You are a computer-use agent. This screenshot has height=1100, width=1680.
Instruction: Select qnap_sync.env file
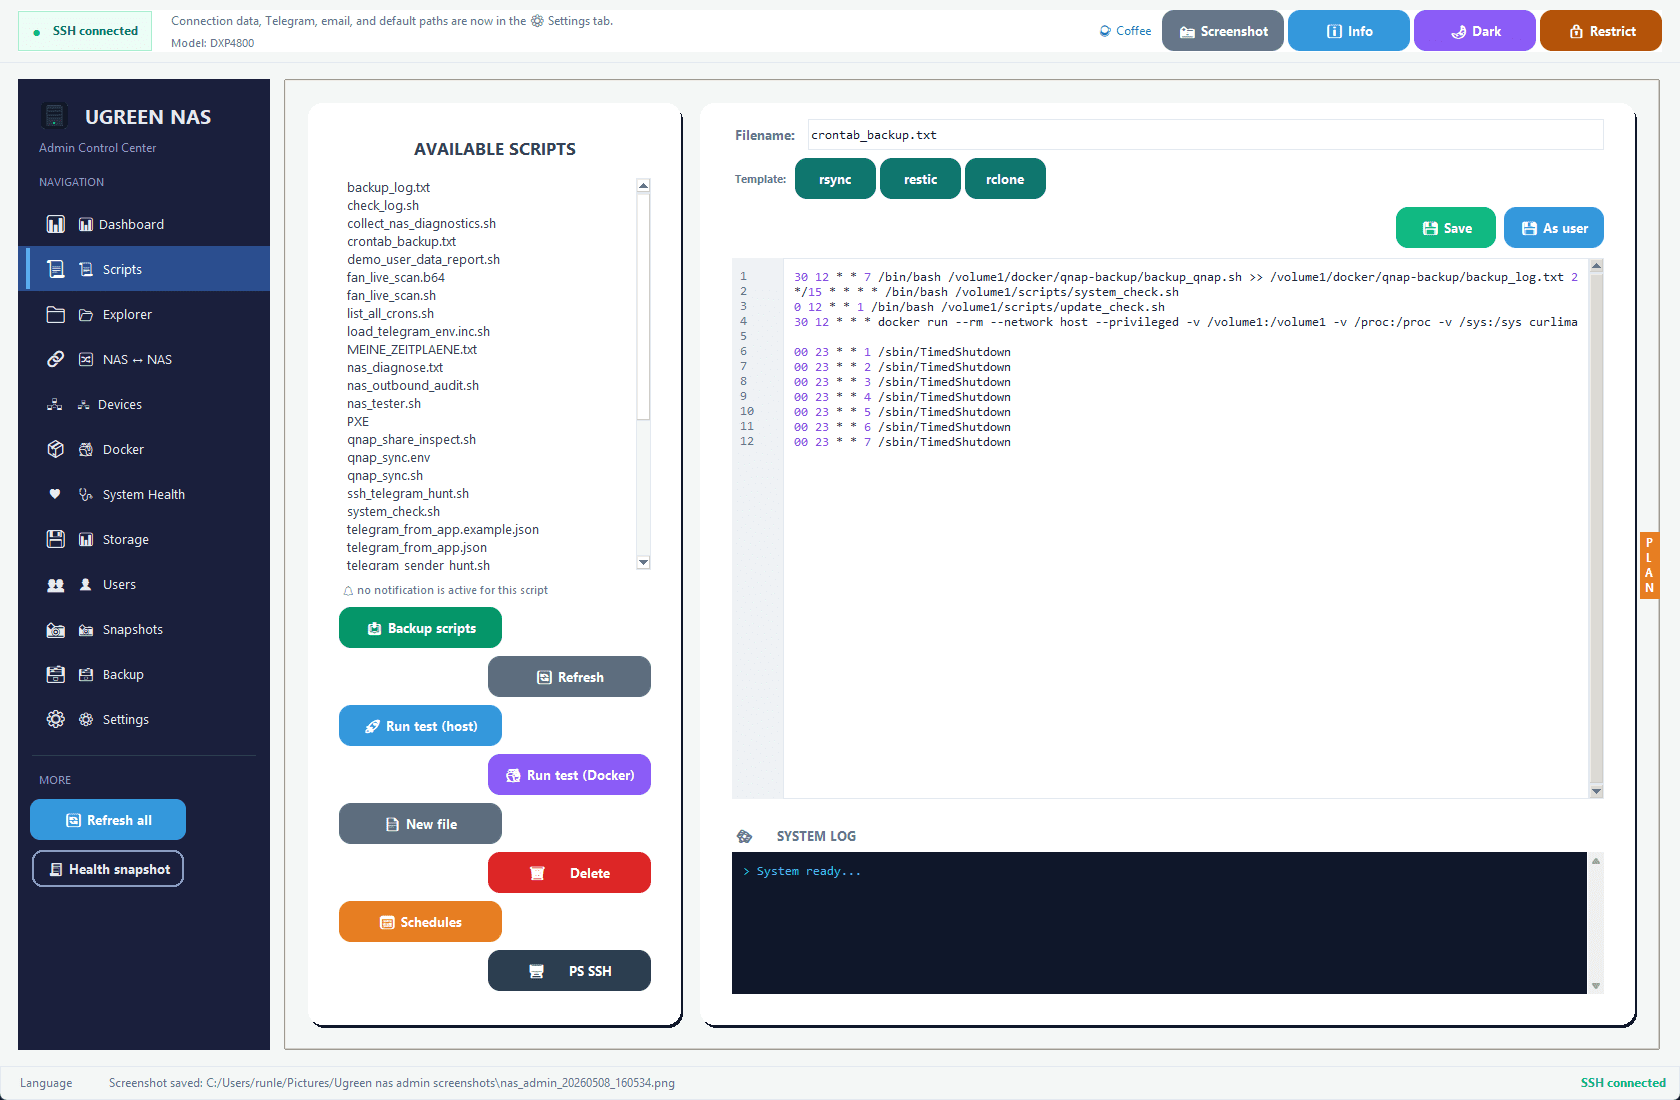coord(389,457)
